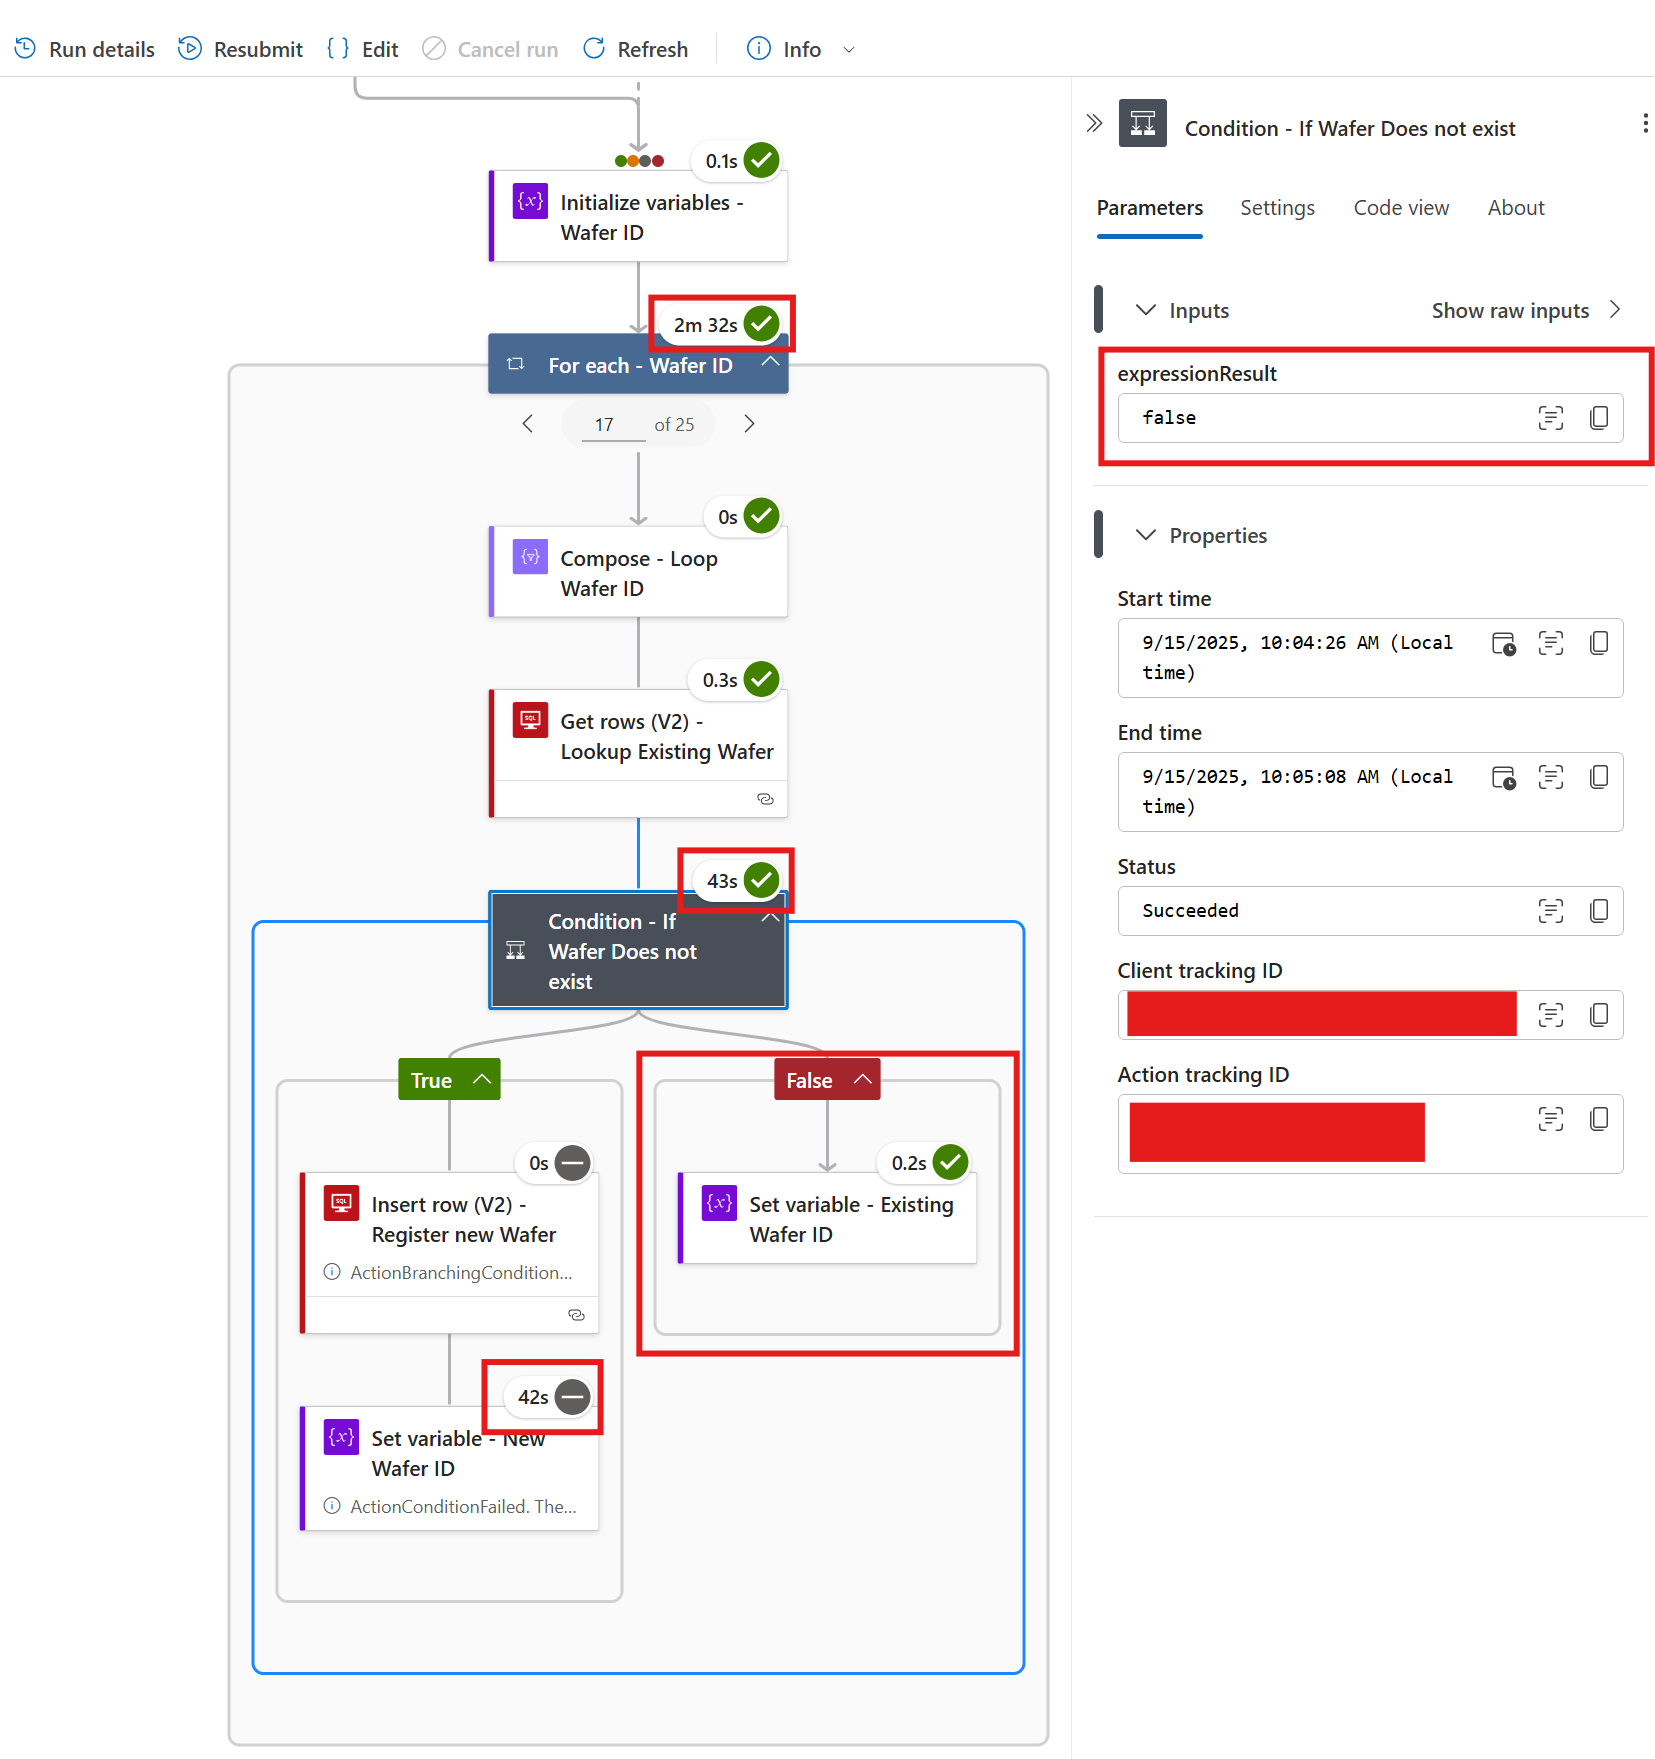Copy the expressionResult false value
Image resolution: width=1655 pixels, height=1759 pixels.
click(1599, 418)
